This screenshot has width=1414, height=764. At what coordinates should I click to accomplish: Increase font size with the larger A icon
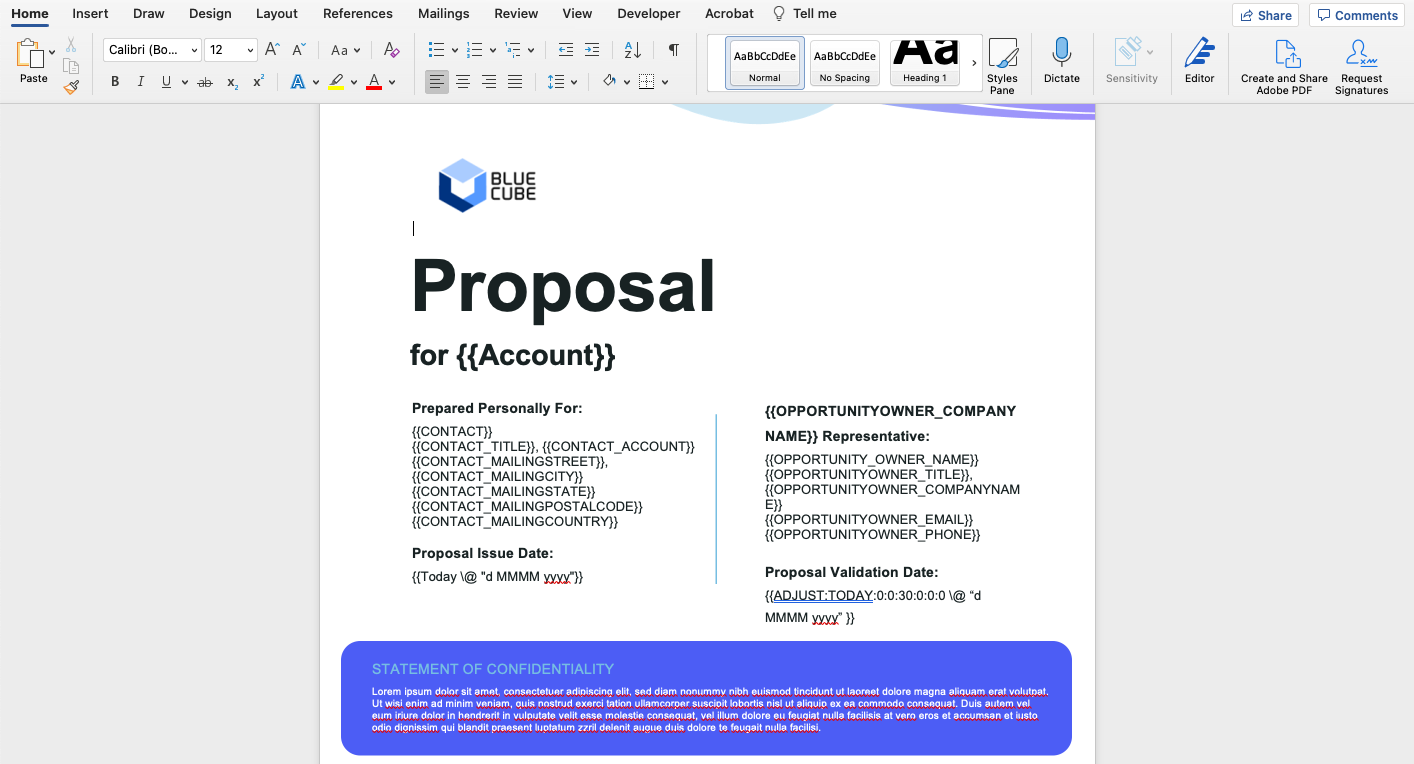pyautogui.click(x=272, y=50)
